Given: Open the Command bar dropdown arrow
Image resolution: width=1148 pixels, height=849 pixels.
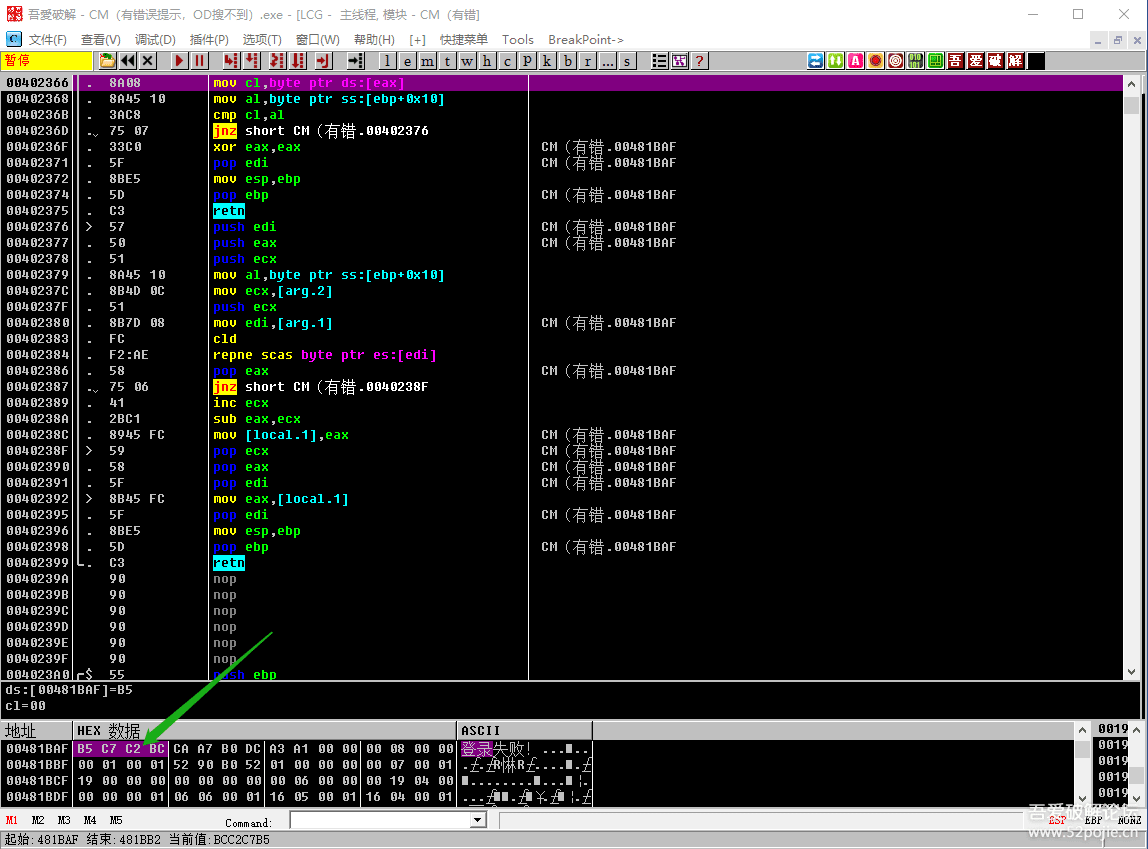Looking at the screenshot, I should (477, 820).
